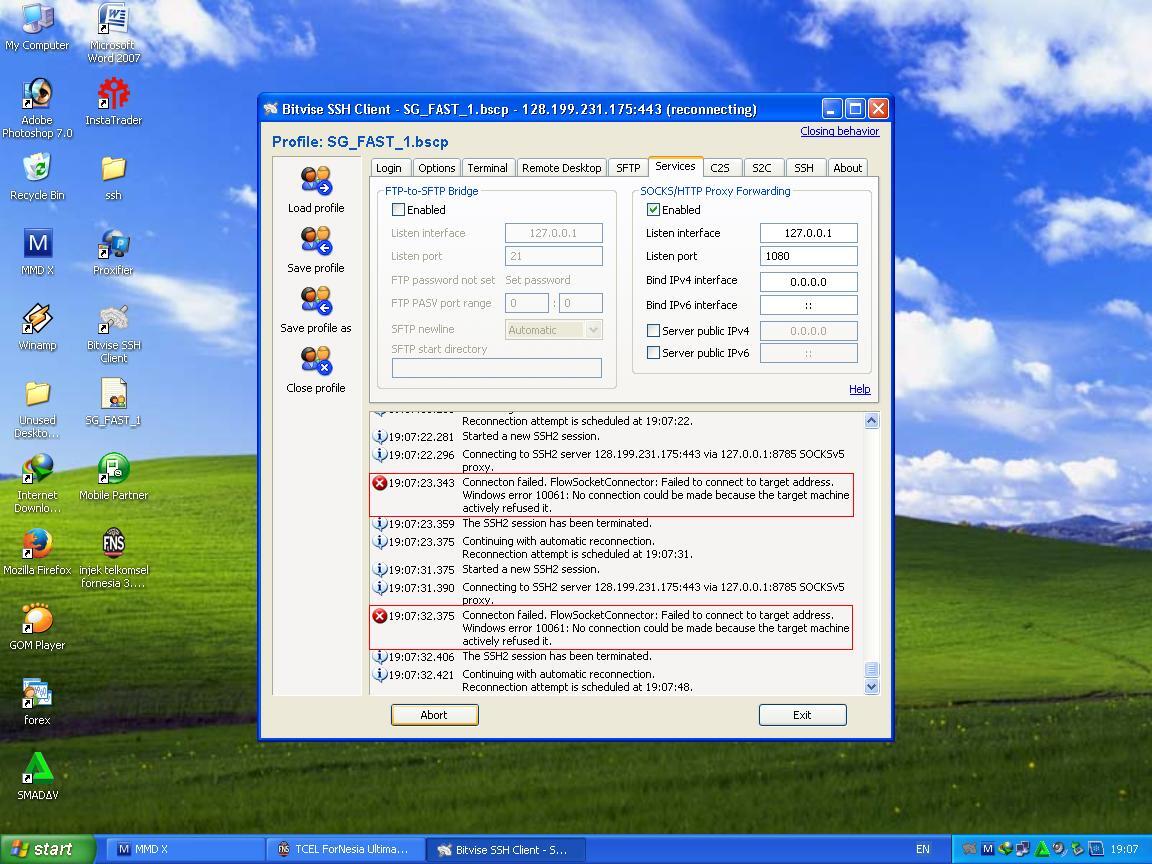Select Mozilla Firefox desktop icon
The height and width of the screenshot is (864, 1152).
[x=37, y=551]
